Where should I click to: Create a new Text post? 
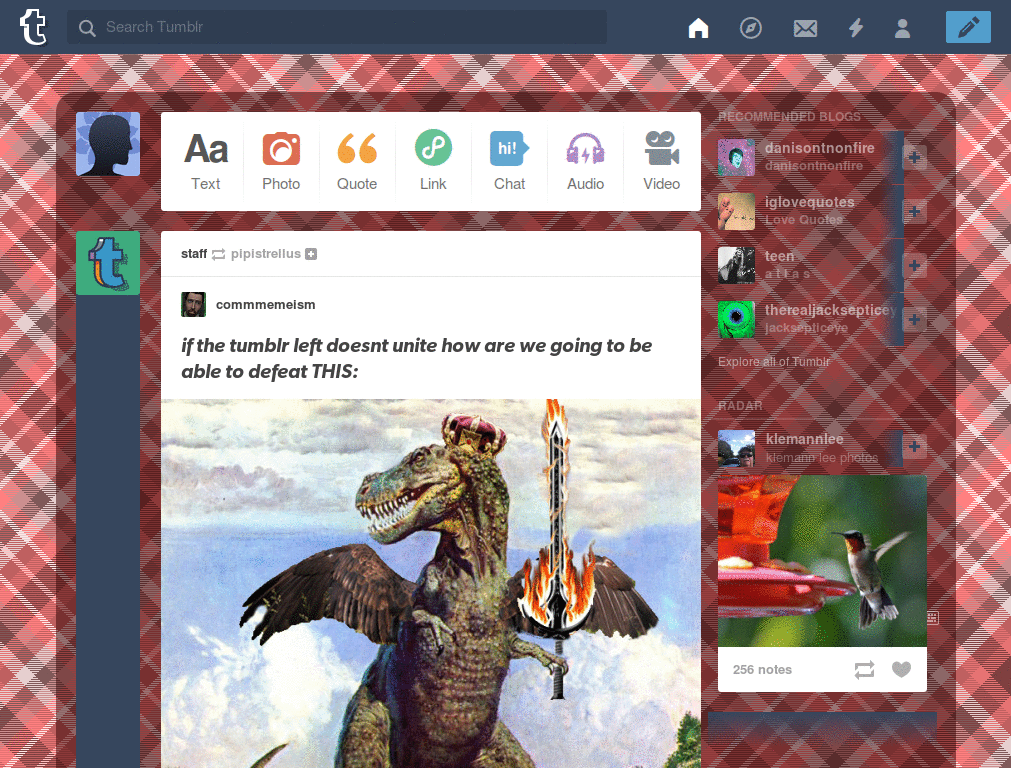coord(206,161)
